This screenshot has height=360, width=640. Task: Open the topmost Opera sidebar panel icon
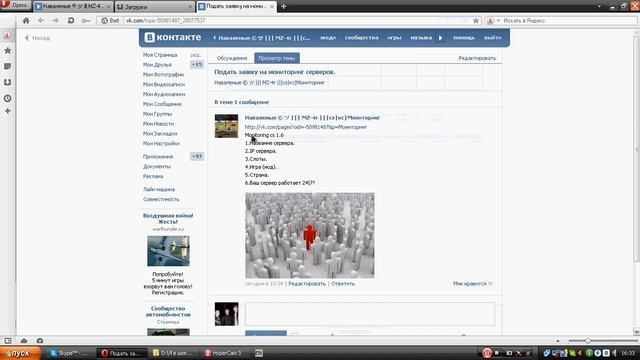[x=7, y=36]
